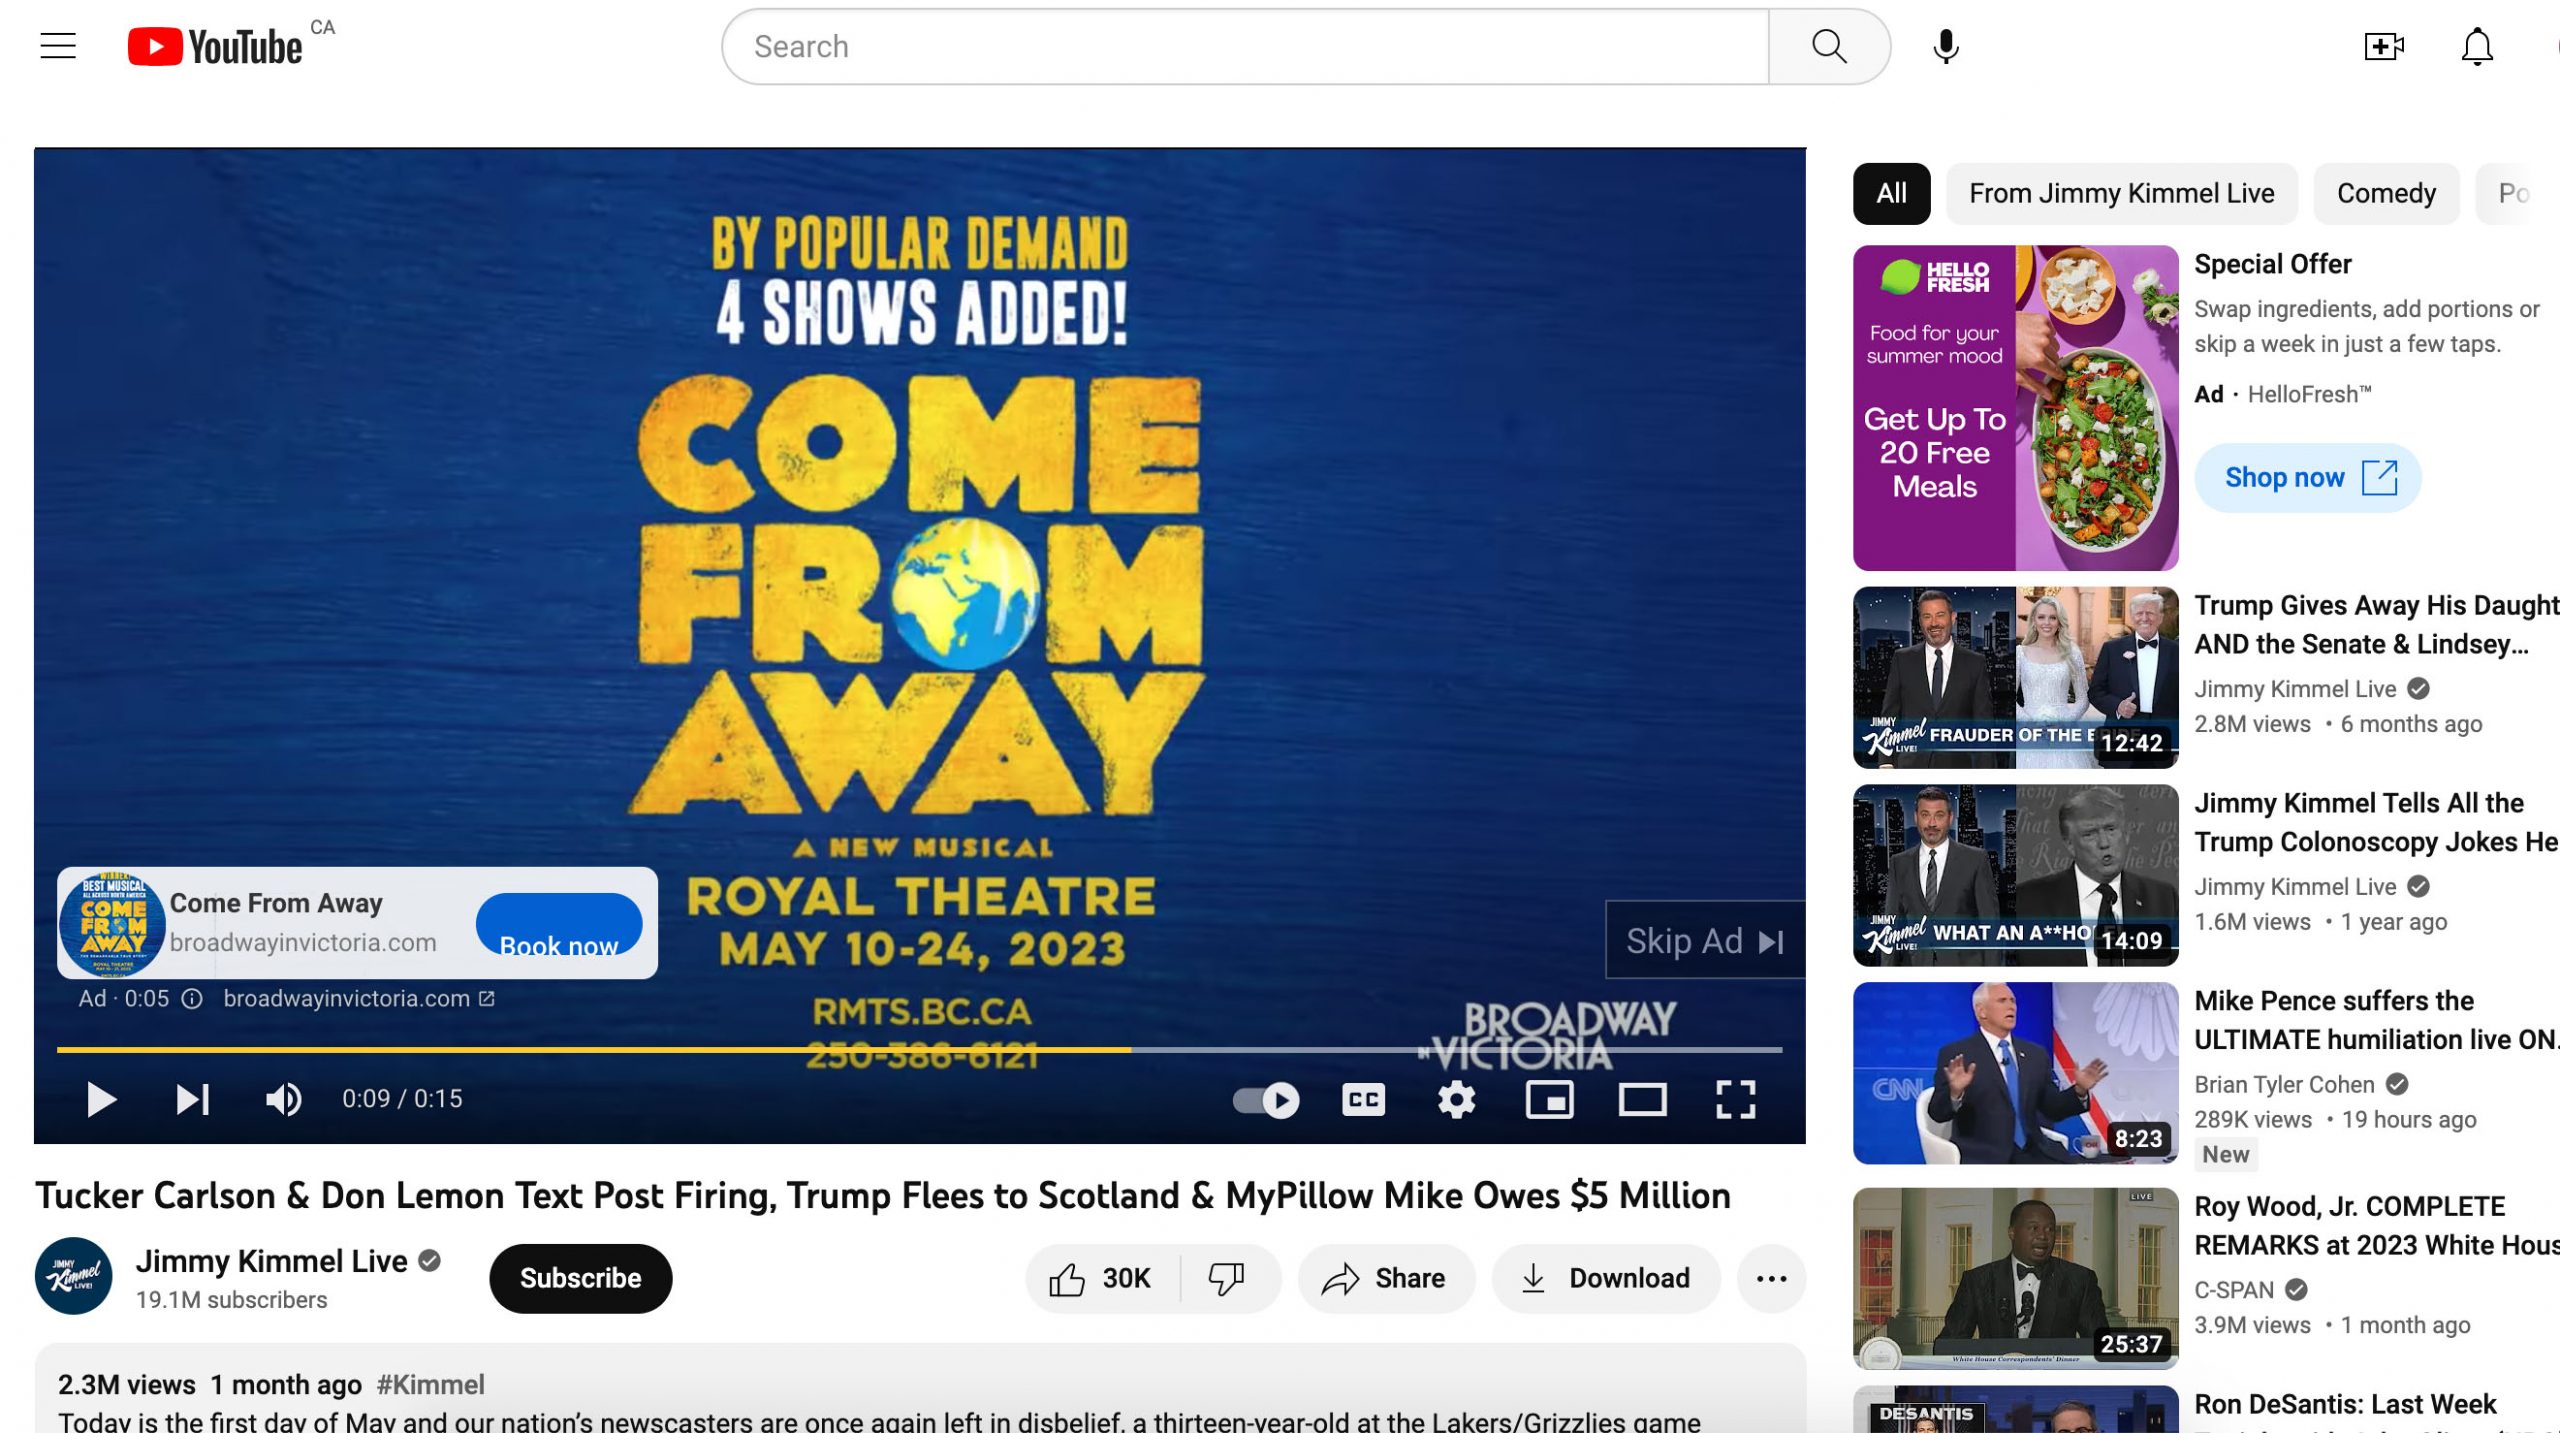
Task: Open the ad info circle icon
Action: [192, 999]
